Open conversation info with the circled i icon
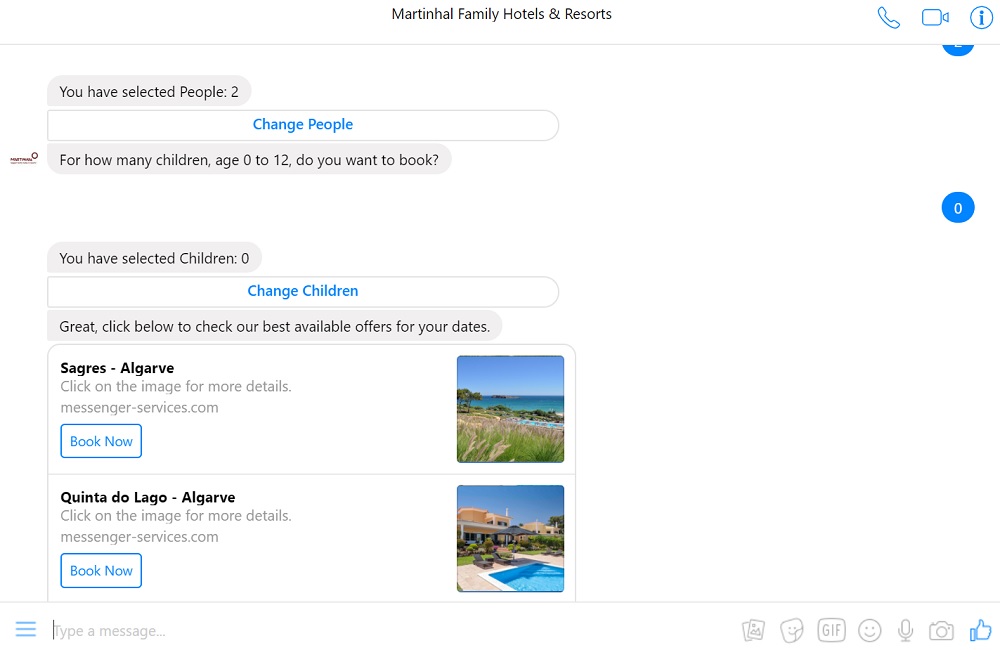This screenshot has height=650, width=1000. tap(981, 18)
